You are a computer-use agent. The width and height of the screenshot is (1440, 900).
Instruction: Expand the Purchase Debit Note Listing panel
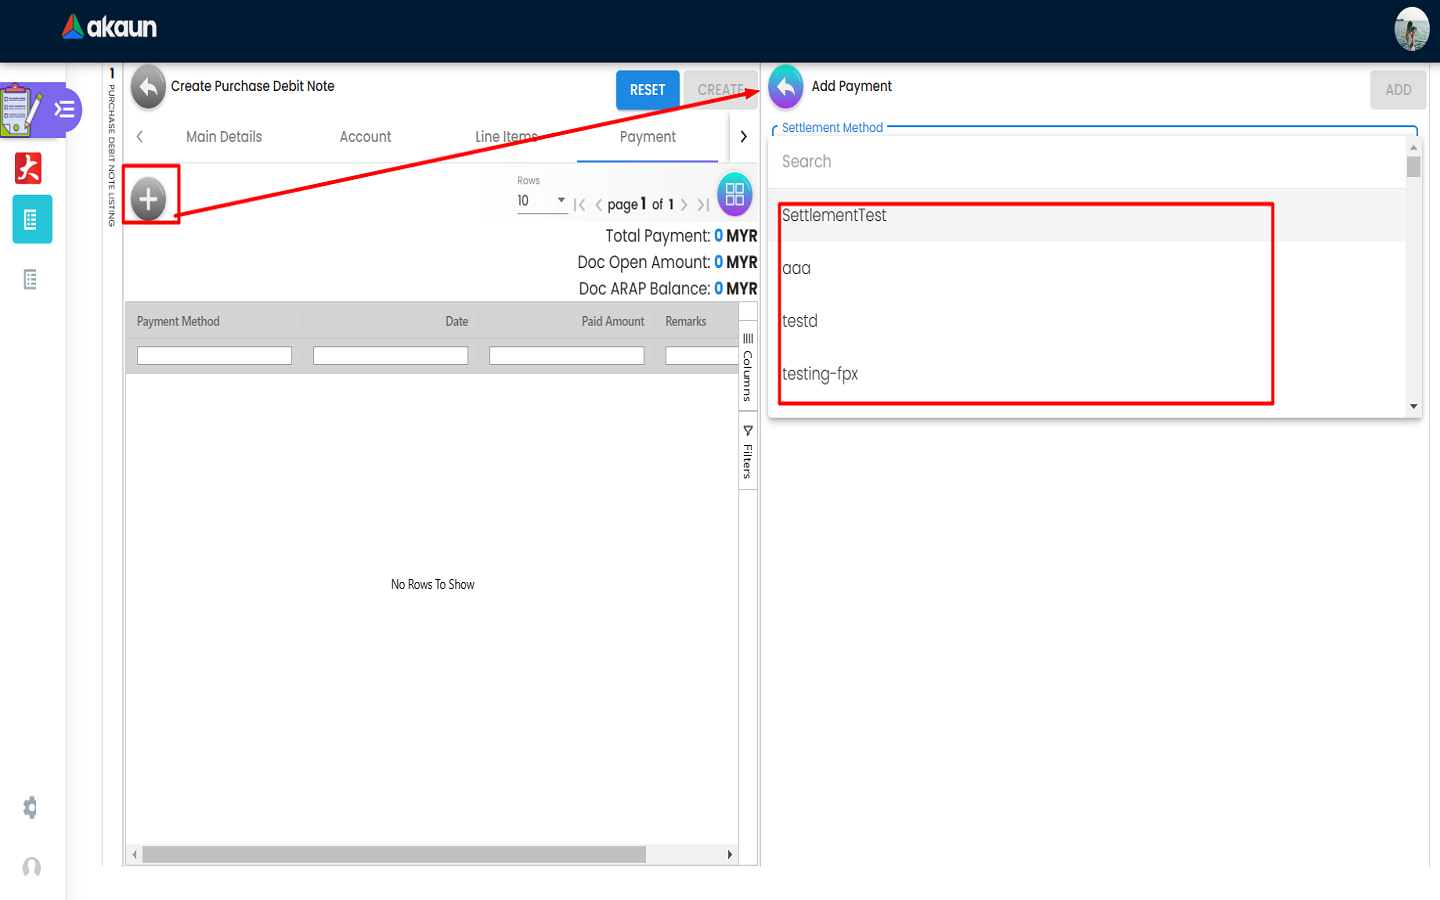(x=112, y=148)
